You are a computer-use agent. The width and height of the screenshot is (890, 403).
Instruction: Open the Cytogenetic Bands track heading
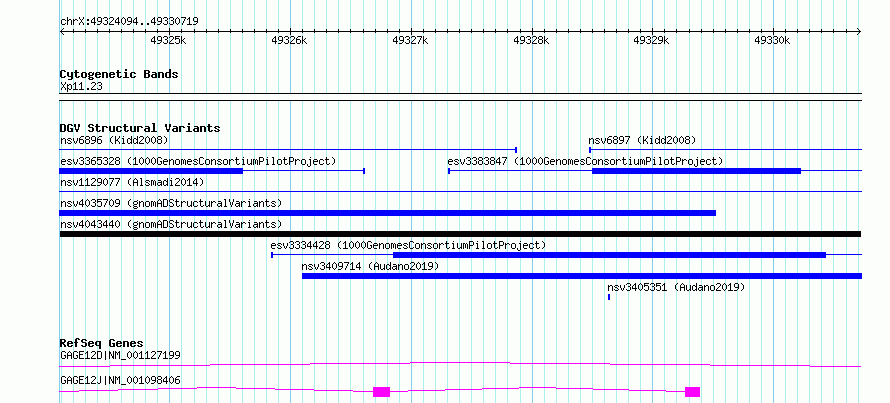coord(119,74)
